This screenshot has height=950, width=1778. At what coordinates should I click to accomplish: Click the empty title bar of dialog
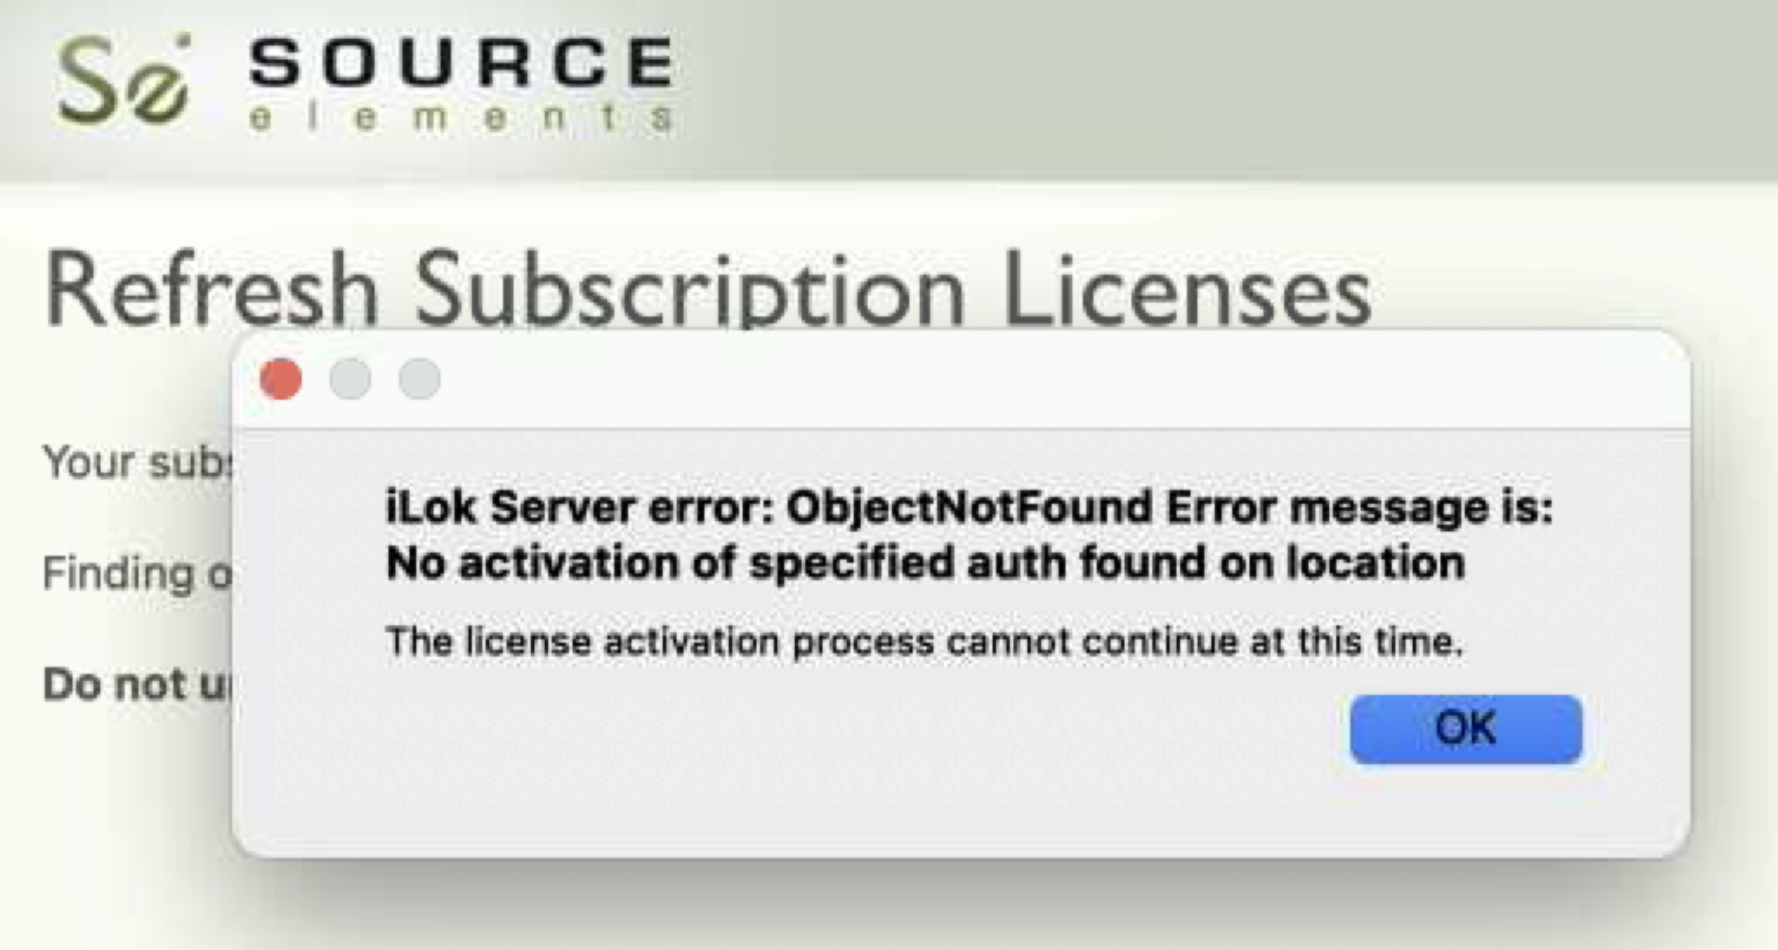pyautogui.click(x=1060, y=380)
